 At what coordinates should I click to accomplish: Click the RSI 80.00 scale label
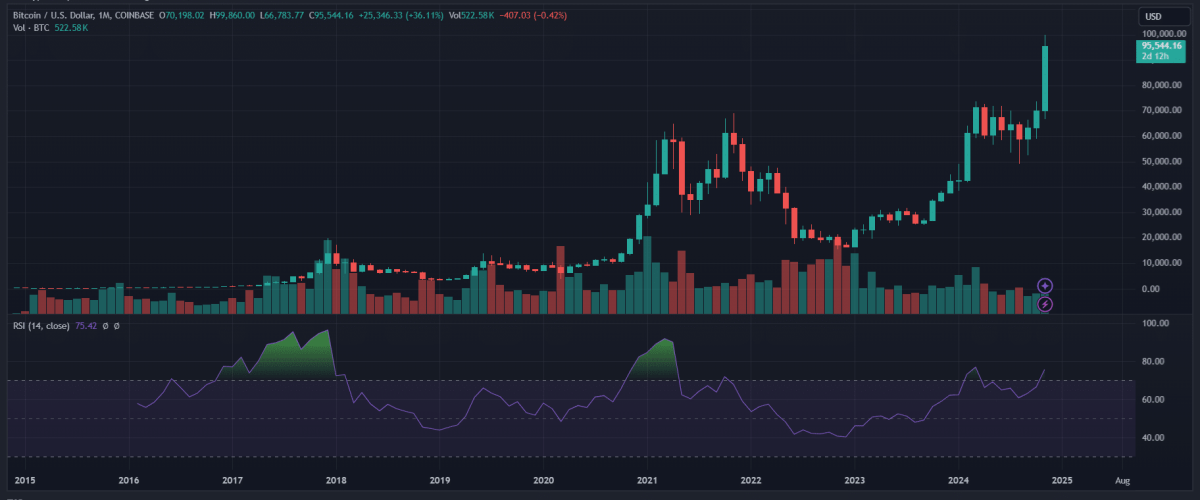pos(1156,362)
